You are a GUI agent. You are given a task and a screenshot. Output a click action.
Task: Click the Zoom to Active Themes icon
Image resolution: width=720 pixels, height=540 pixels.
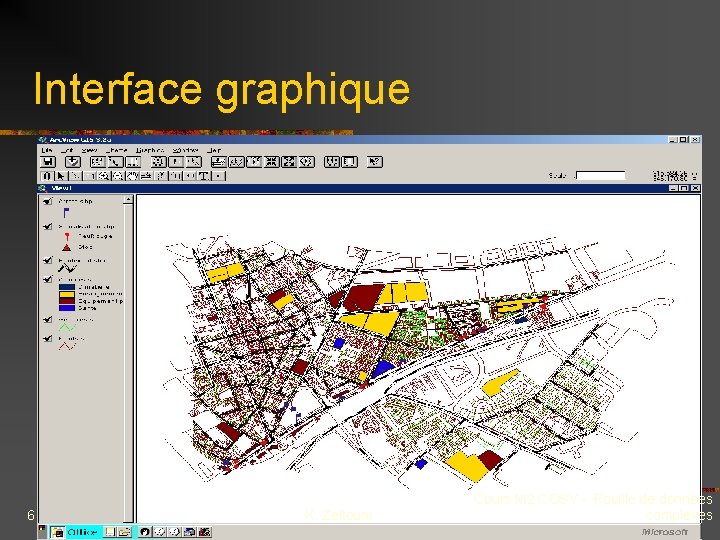236,162
